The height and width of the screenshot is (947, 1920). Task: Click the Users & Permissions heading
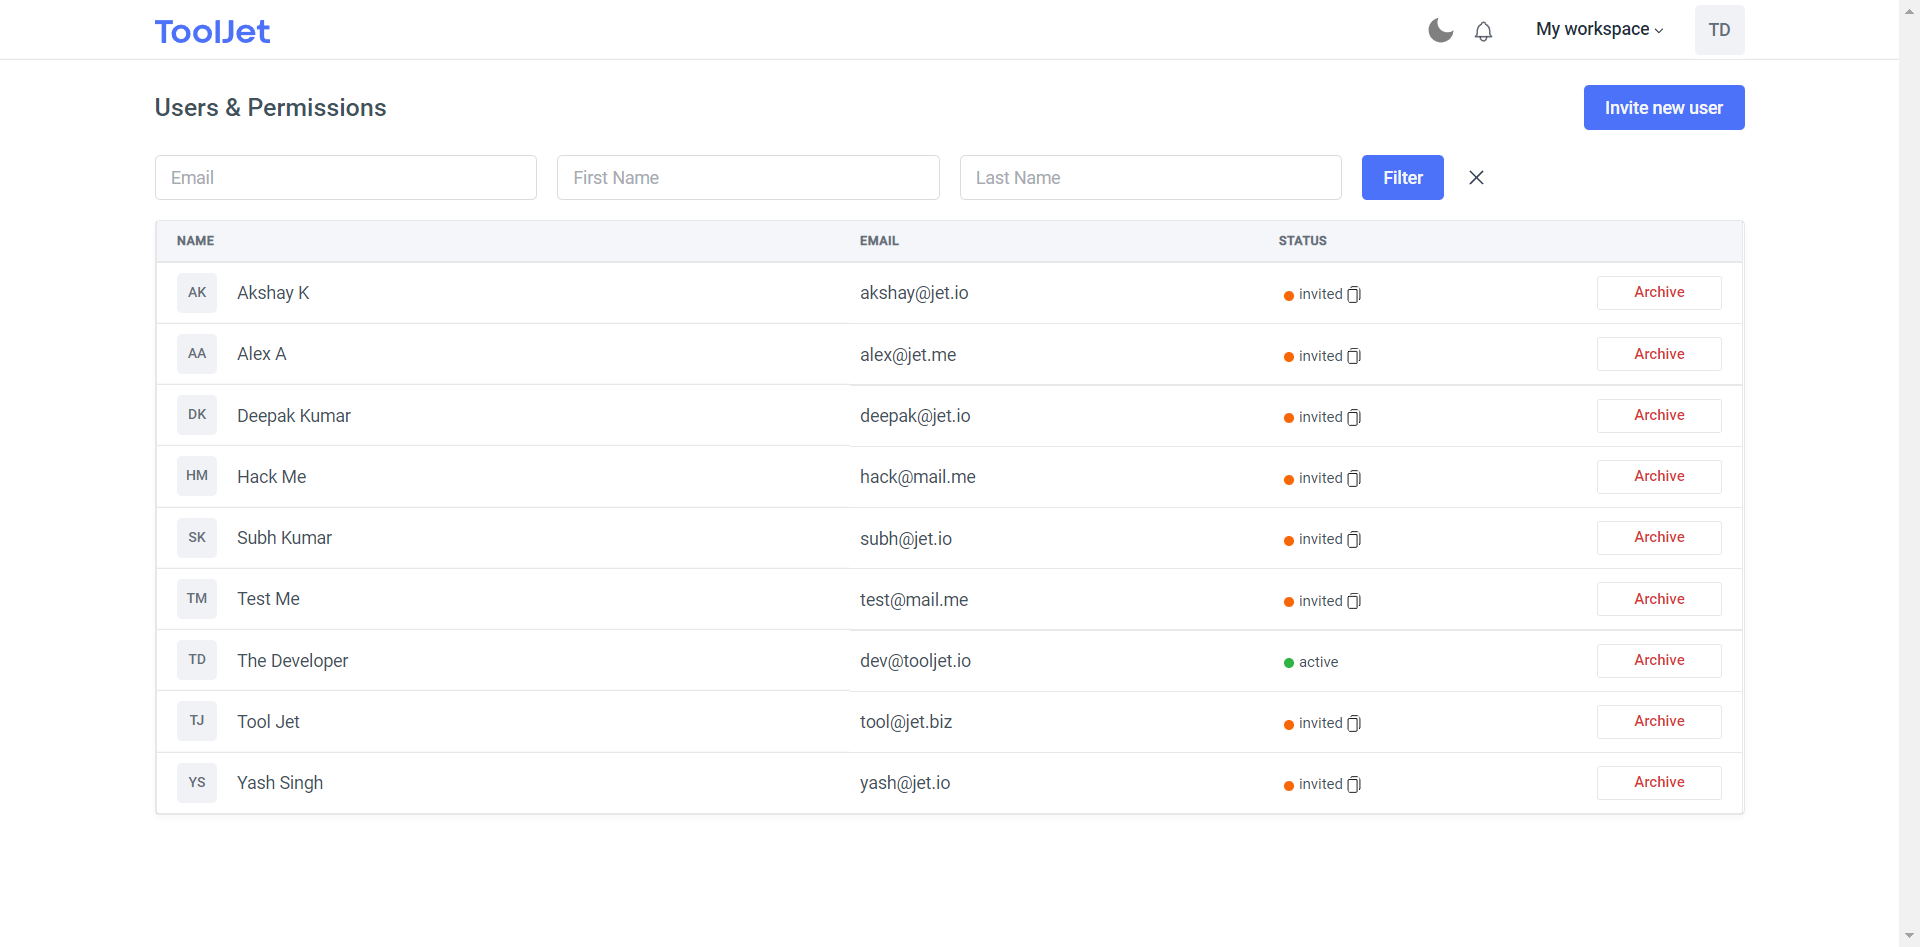[x=270, y=107]
